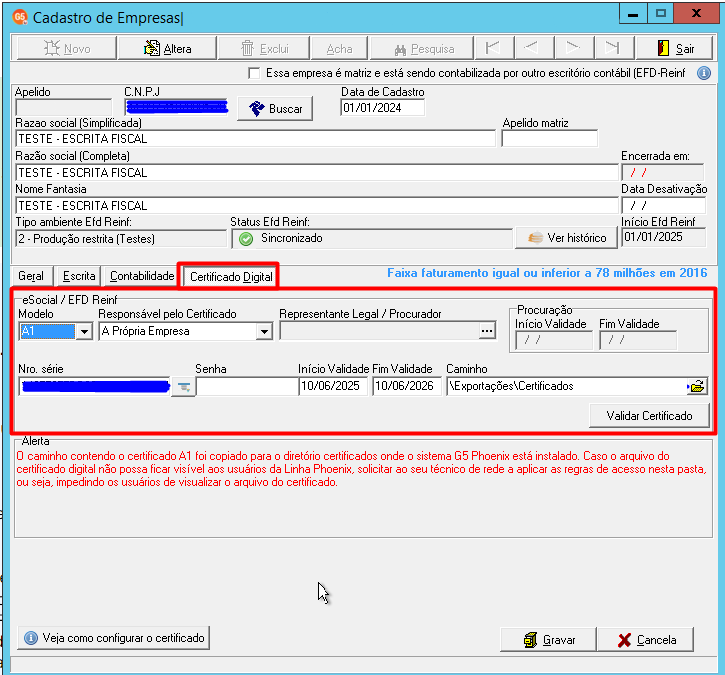This screenshot has height=675, width=725.
Task: Click the ellipsis button for Representante Legal
Action: point(487,331)
